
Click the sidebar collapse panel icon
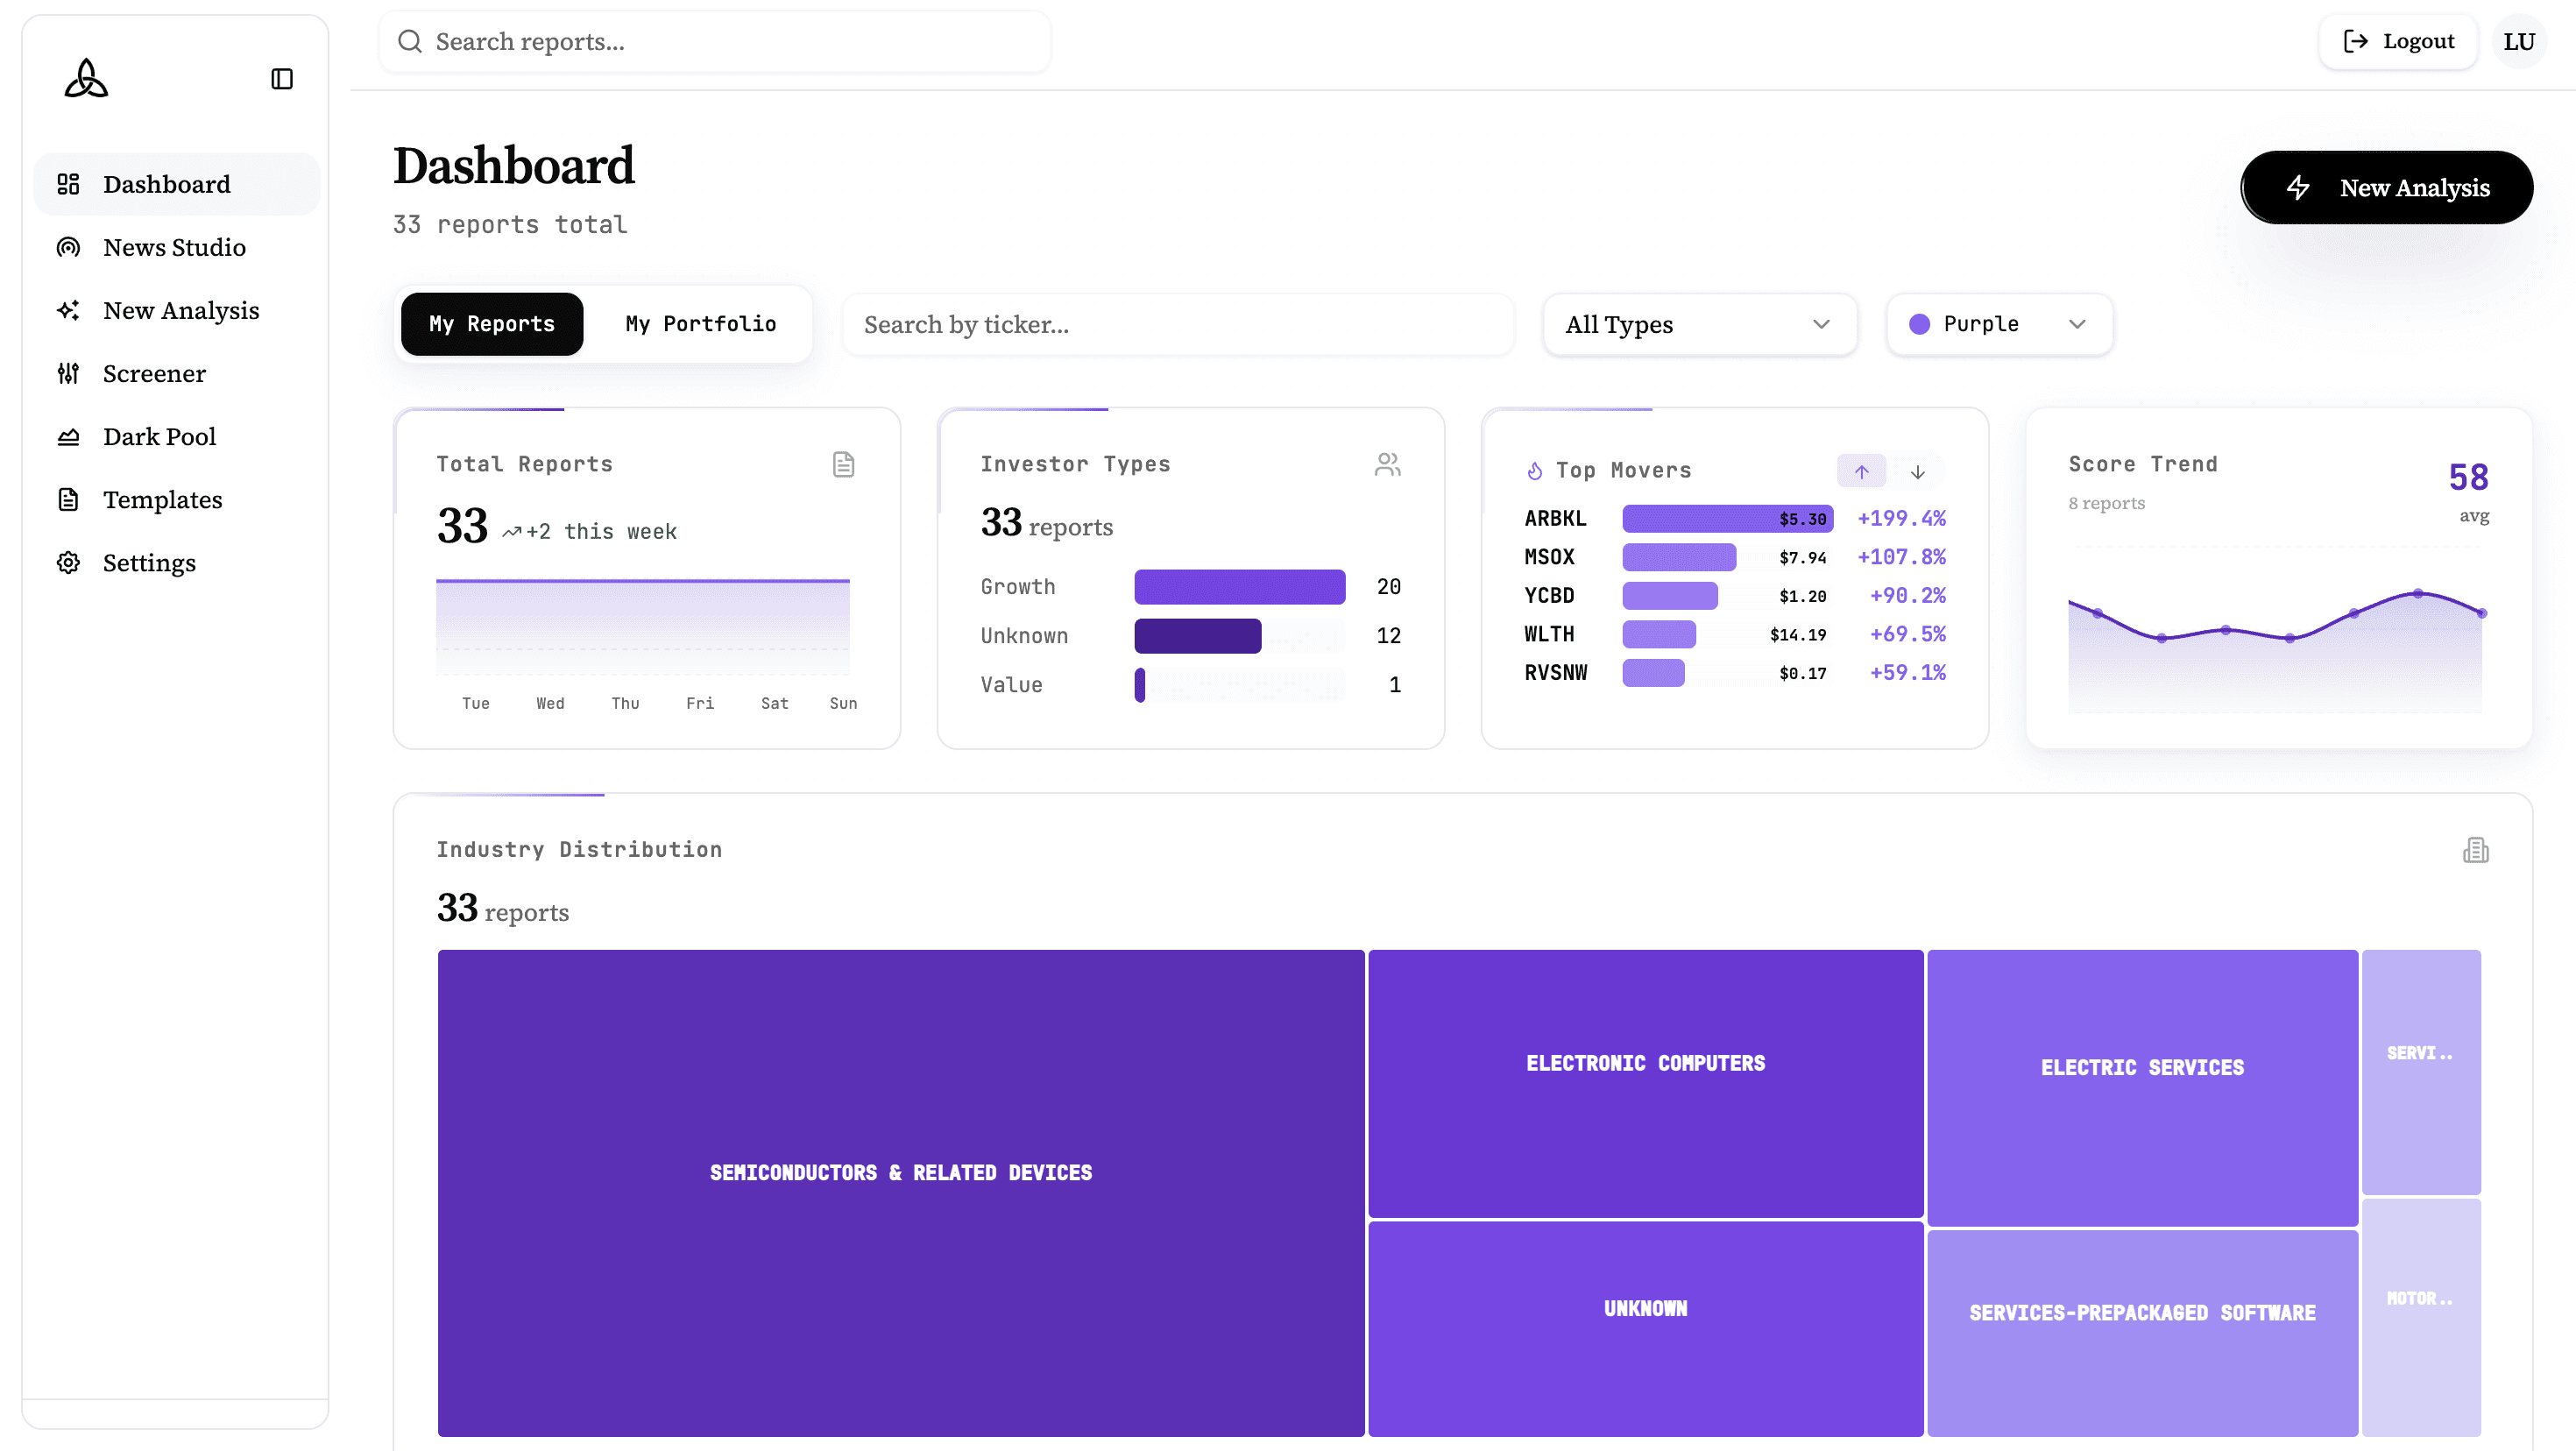pos(282,79)
